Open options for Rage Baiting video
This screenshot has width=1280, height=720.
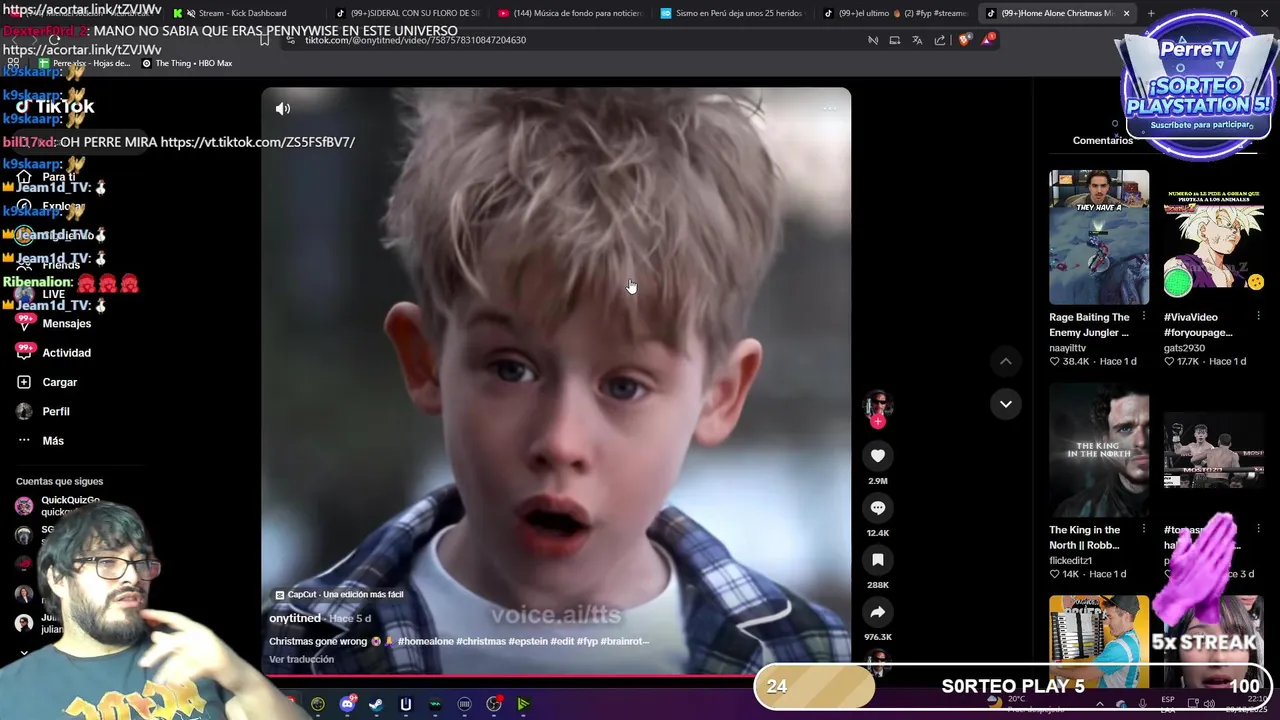[x=1144, y=317]
